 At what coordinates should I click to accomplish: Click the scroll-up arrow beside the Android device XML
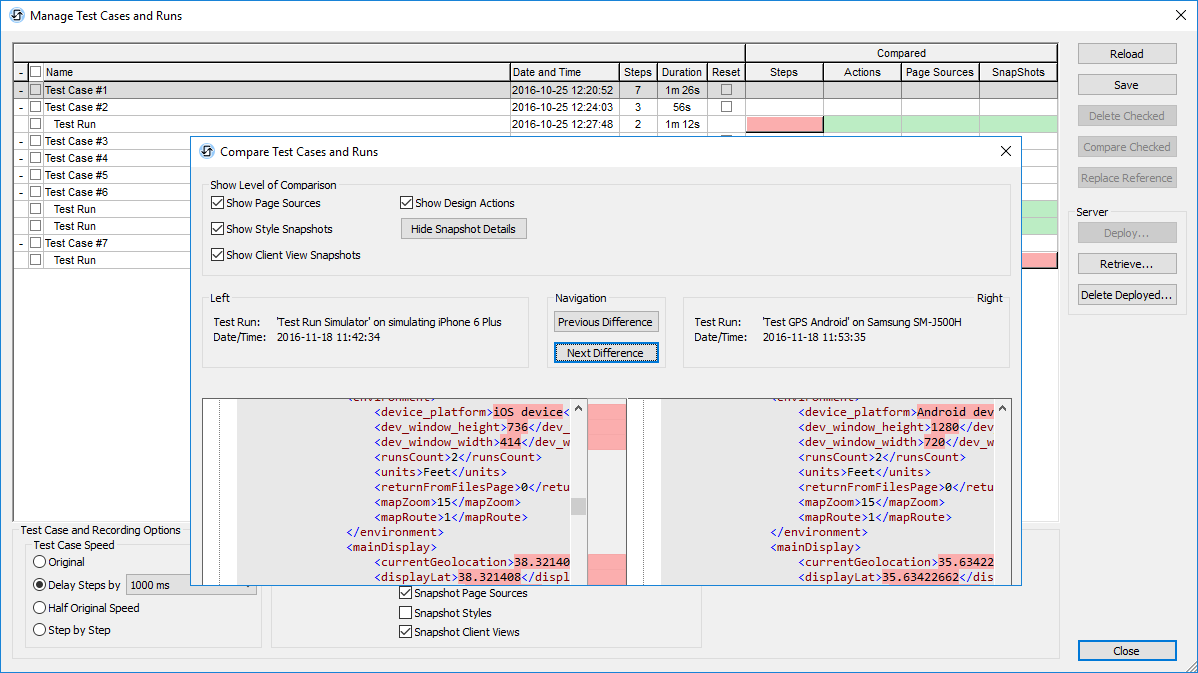point(1002,409)
